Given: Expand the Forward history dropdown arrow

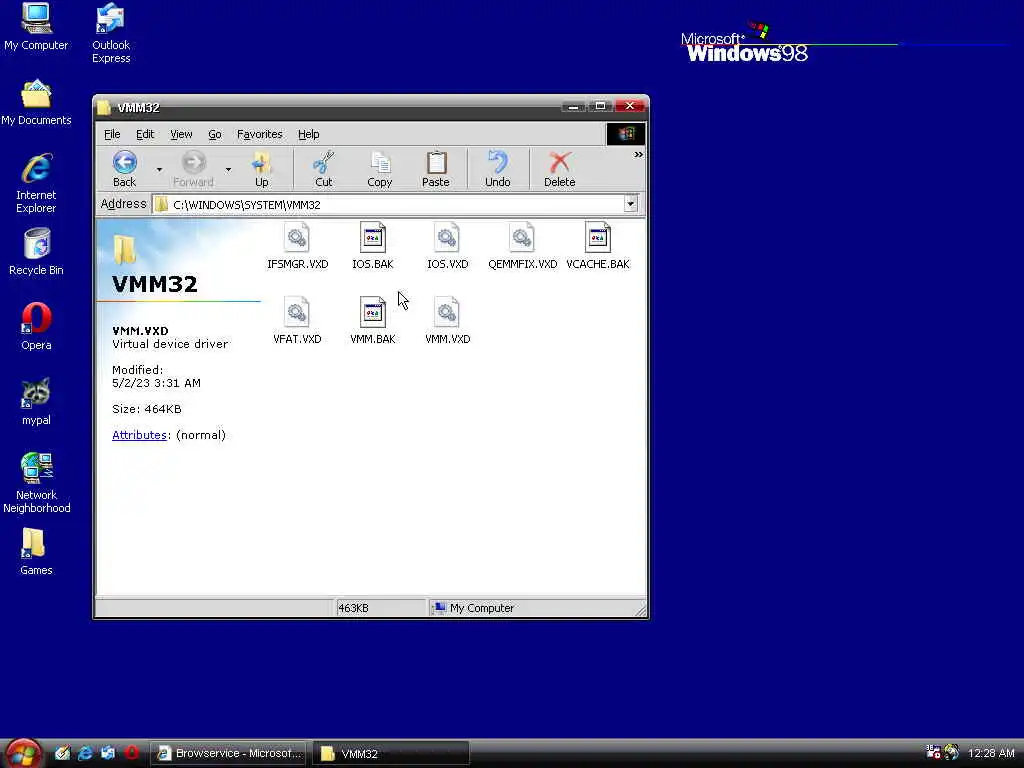Looking at the screenshot, I should (228, 170).
